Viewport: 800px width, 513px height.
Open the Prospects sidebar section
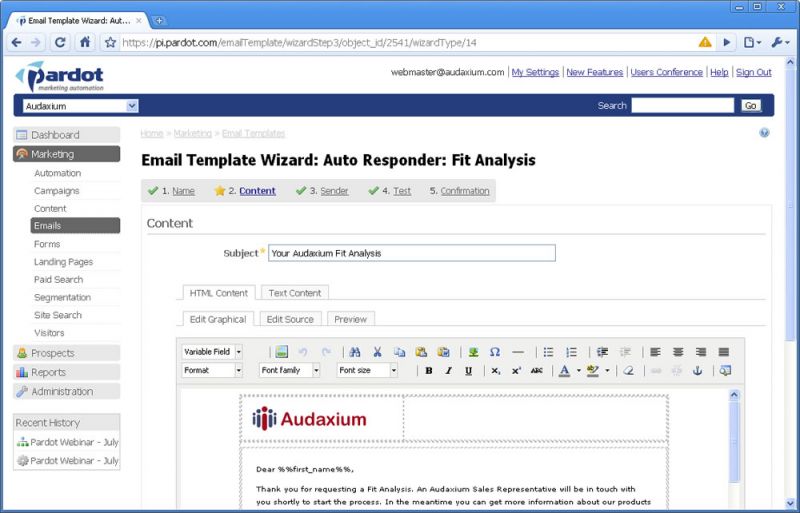(x=67, y=353)
